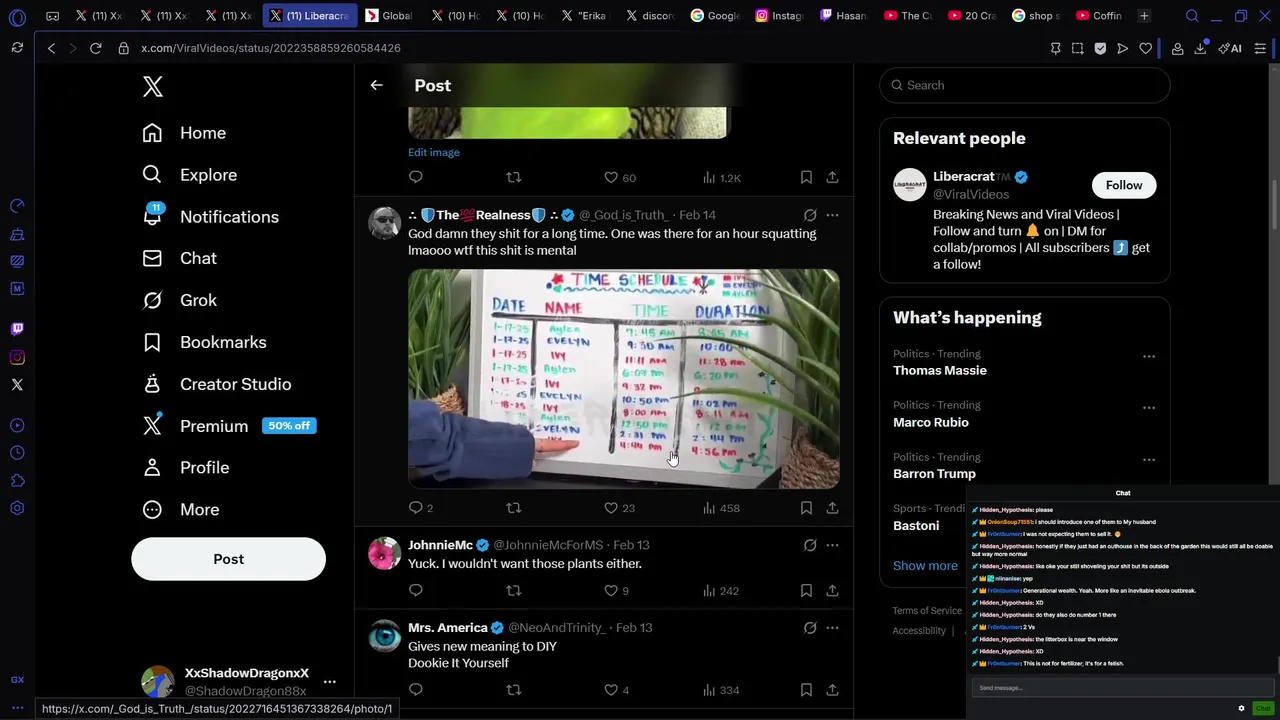Open more options on The Realness post
Screen dimensions: 1280x720
(832, 215)
